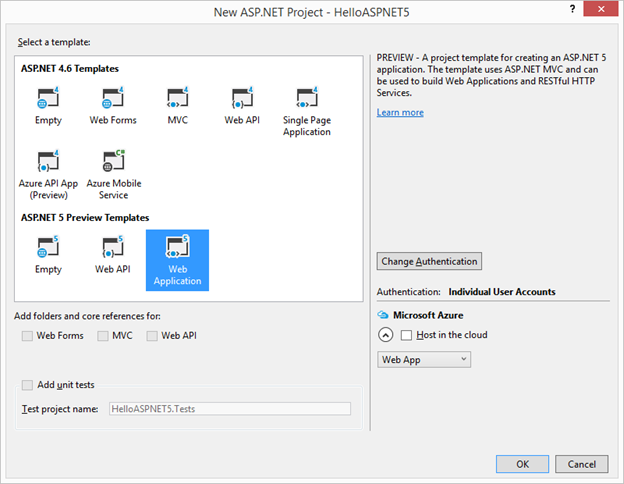Open the Web App dropdown
This screenshot has width=624, height=484.
click(x=424, y=359)
